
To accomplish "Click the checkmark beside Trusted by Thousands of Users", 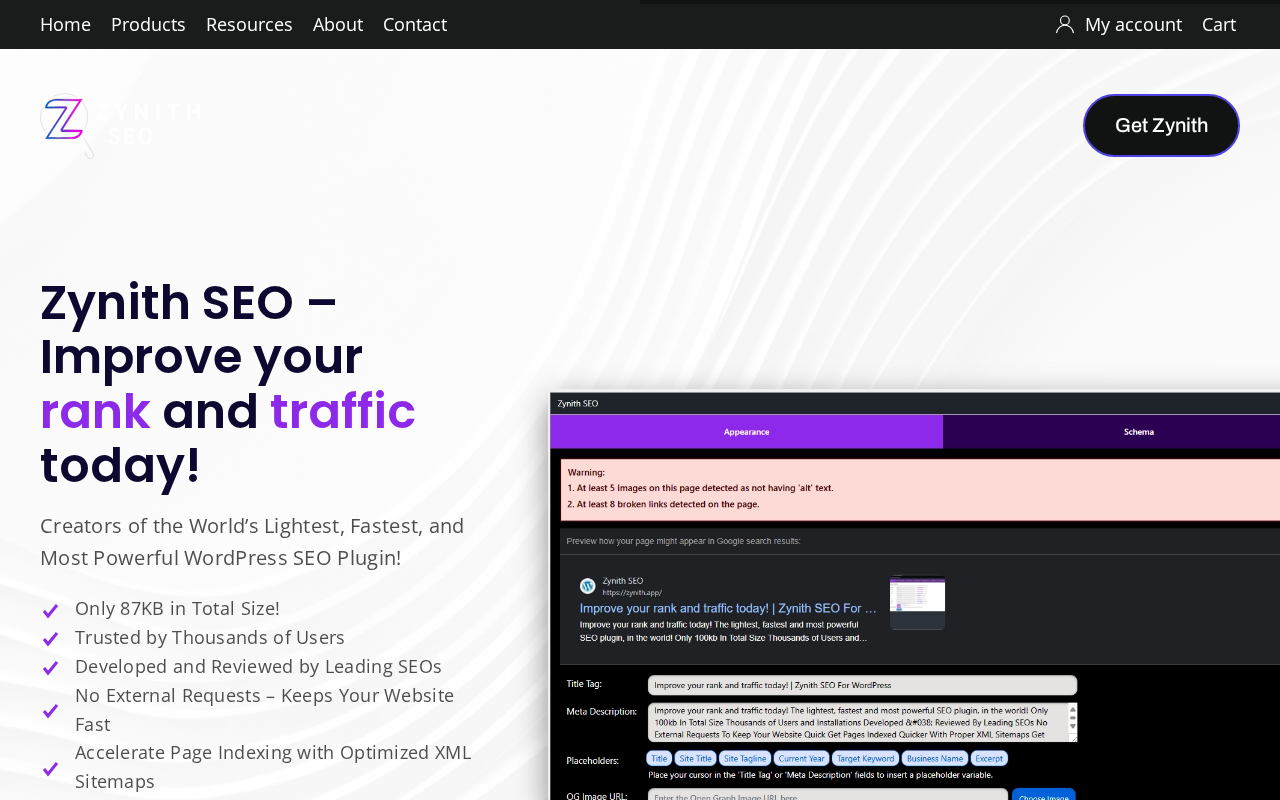I will point(50,638).
